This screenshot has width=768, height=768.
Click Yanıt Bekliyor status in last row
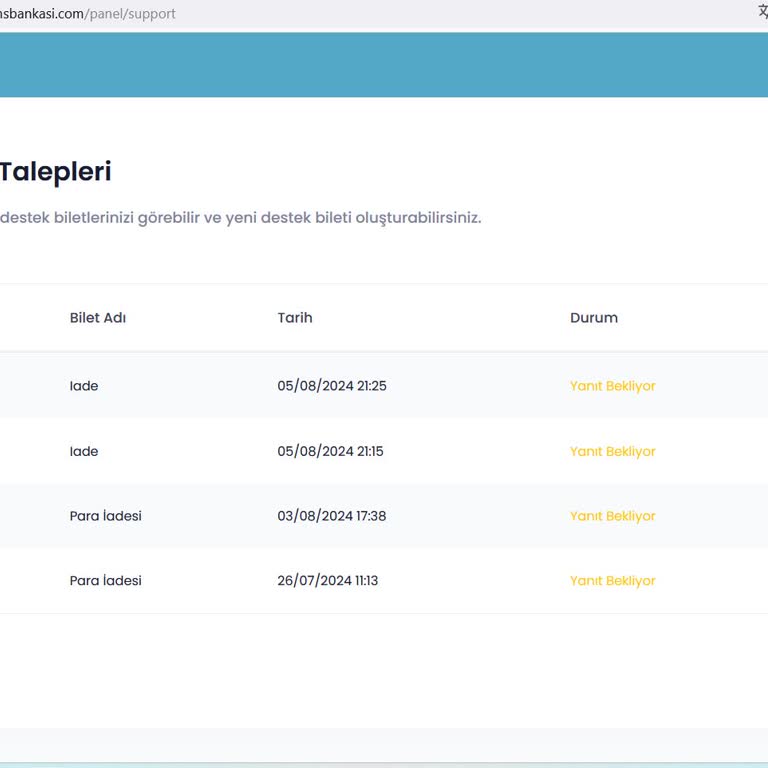(613, 581)
